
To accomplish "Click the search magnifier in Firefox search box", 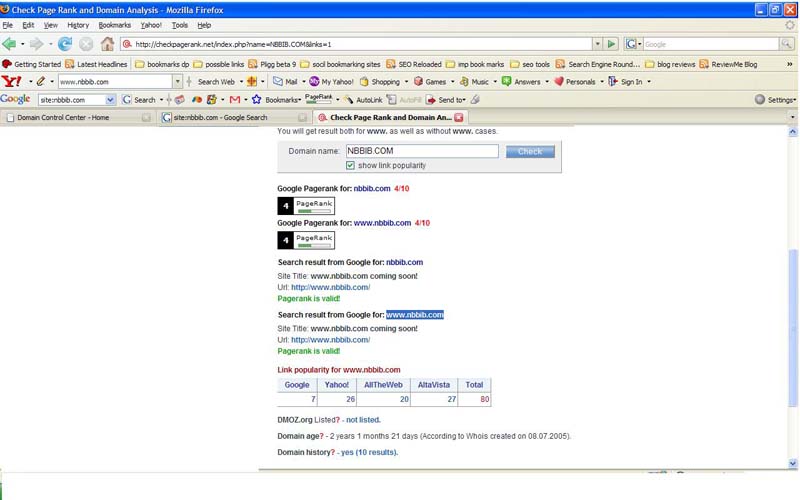I will pyautogui.click(x=786, y=44).
